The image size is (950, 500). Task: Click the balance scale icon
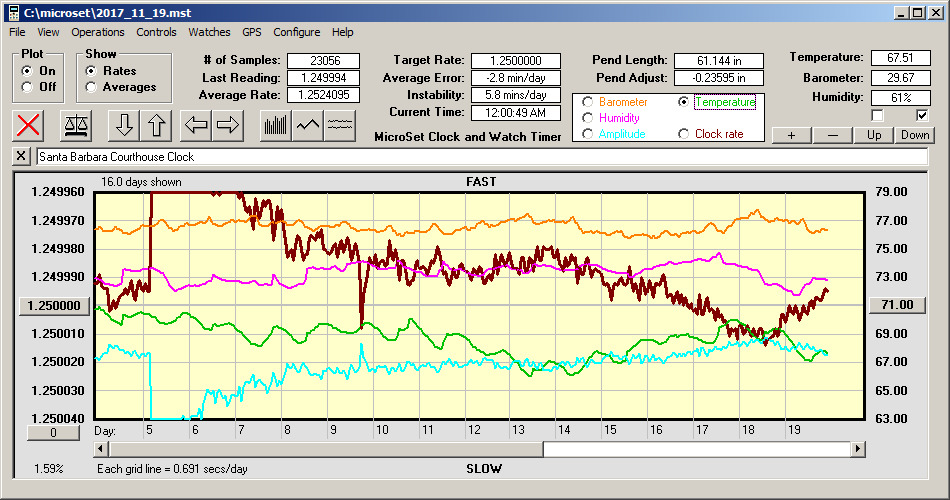(x=75, y=125)
